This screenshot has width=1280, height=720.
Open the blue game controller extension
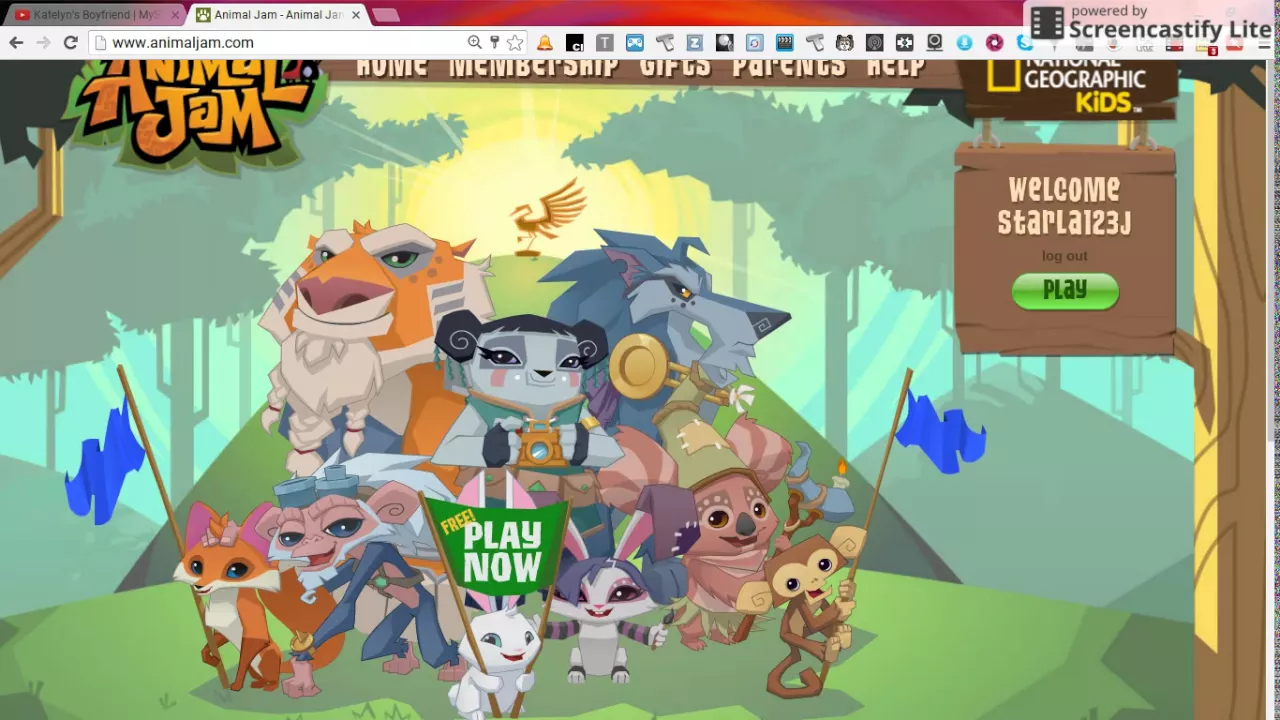click(635, 43)
